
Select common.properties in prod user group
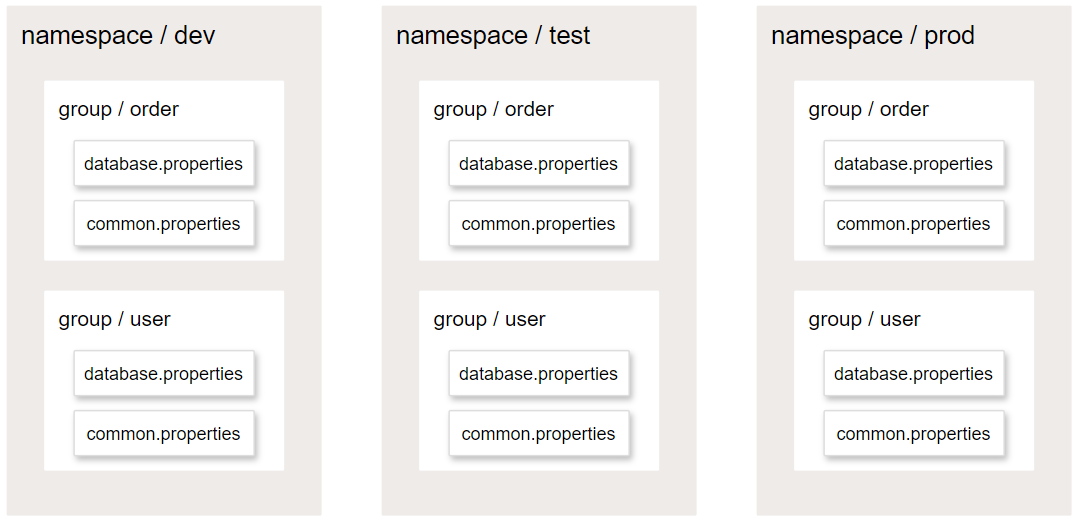point(914,433)
